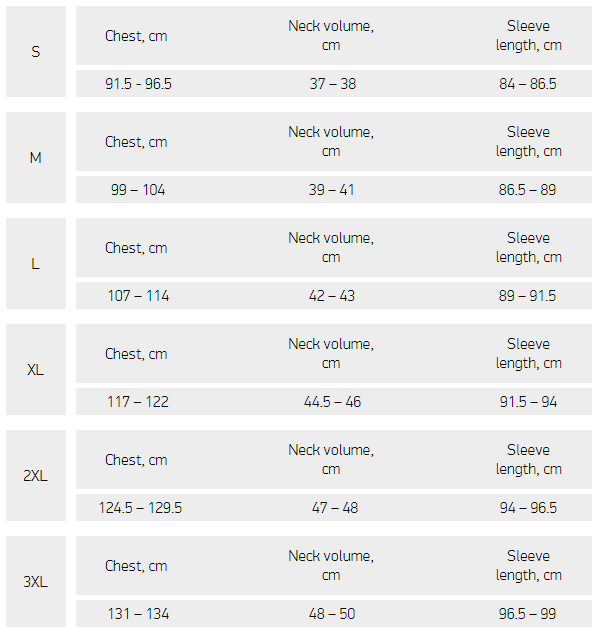Select the 2XL size label cell
Screen dimensions: 599x634
click(36, 476)
